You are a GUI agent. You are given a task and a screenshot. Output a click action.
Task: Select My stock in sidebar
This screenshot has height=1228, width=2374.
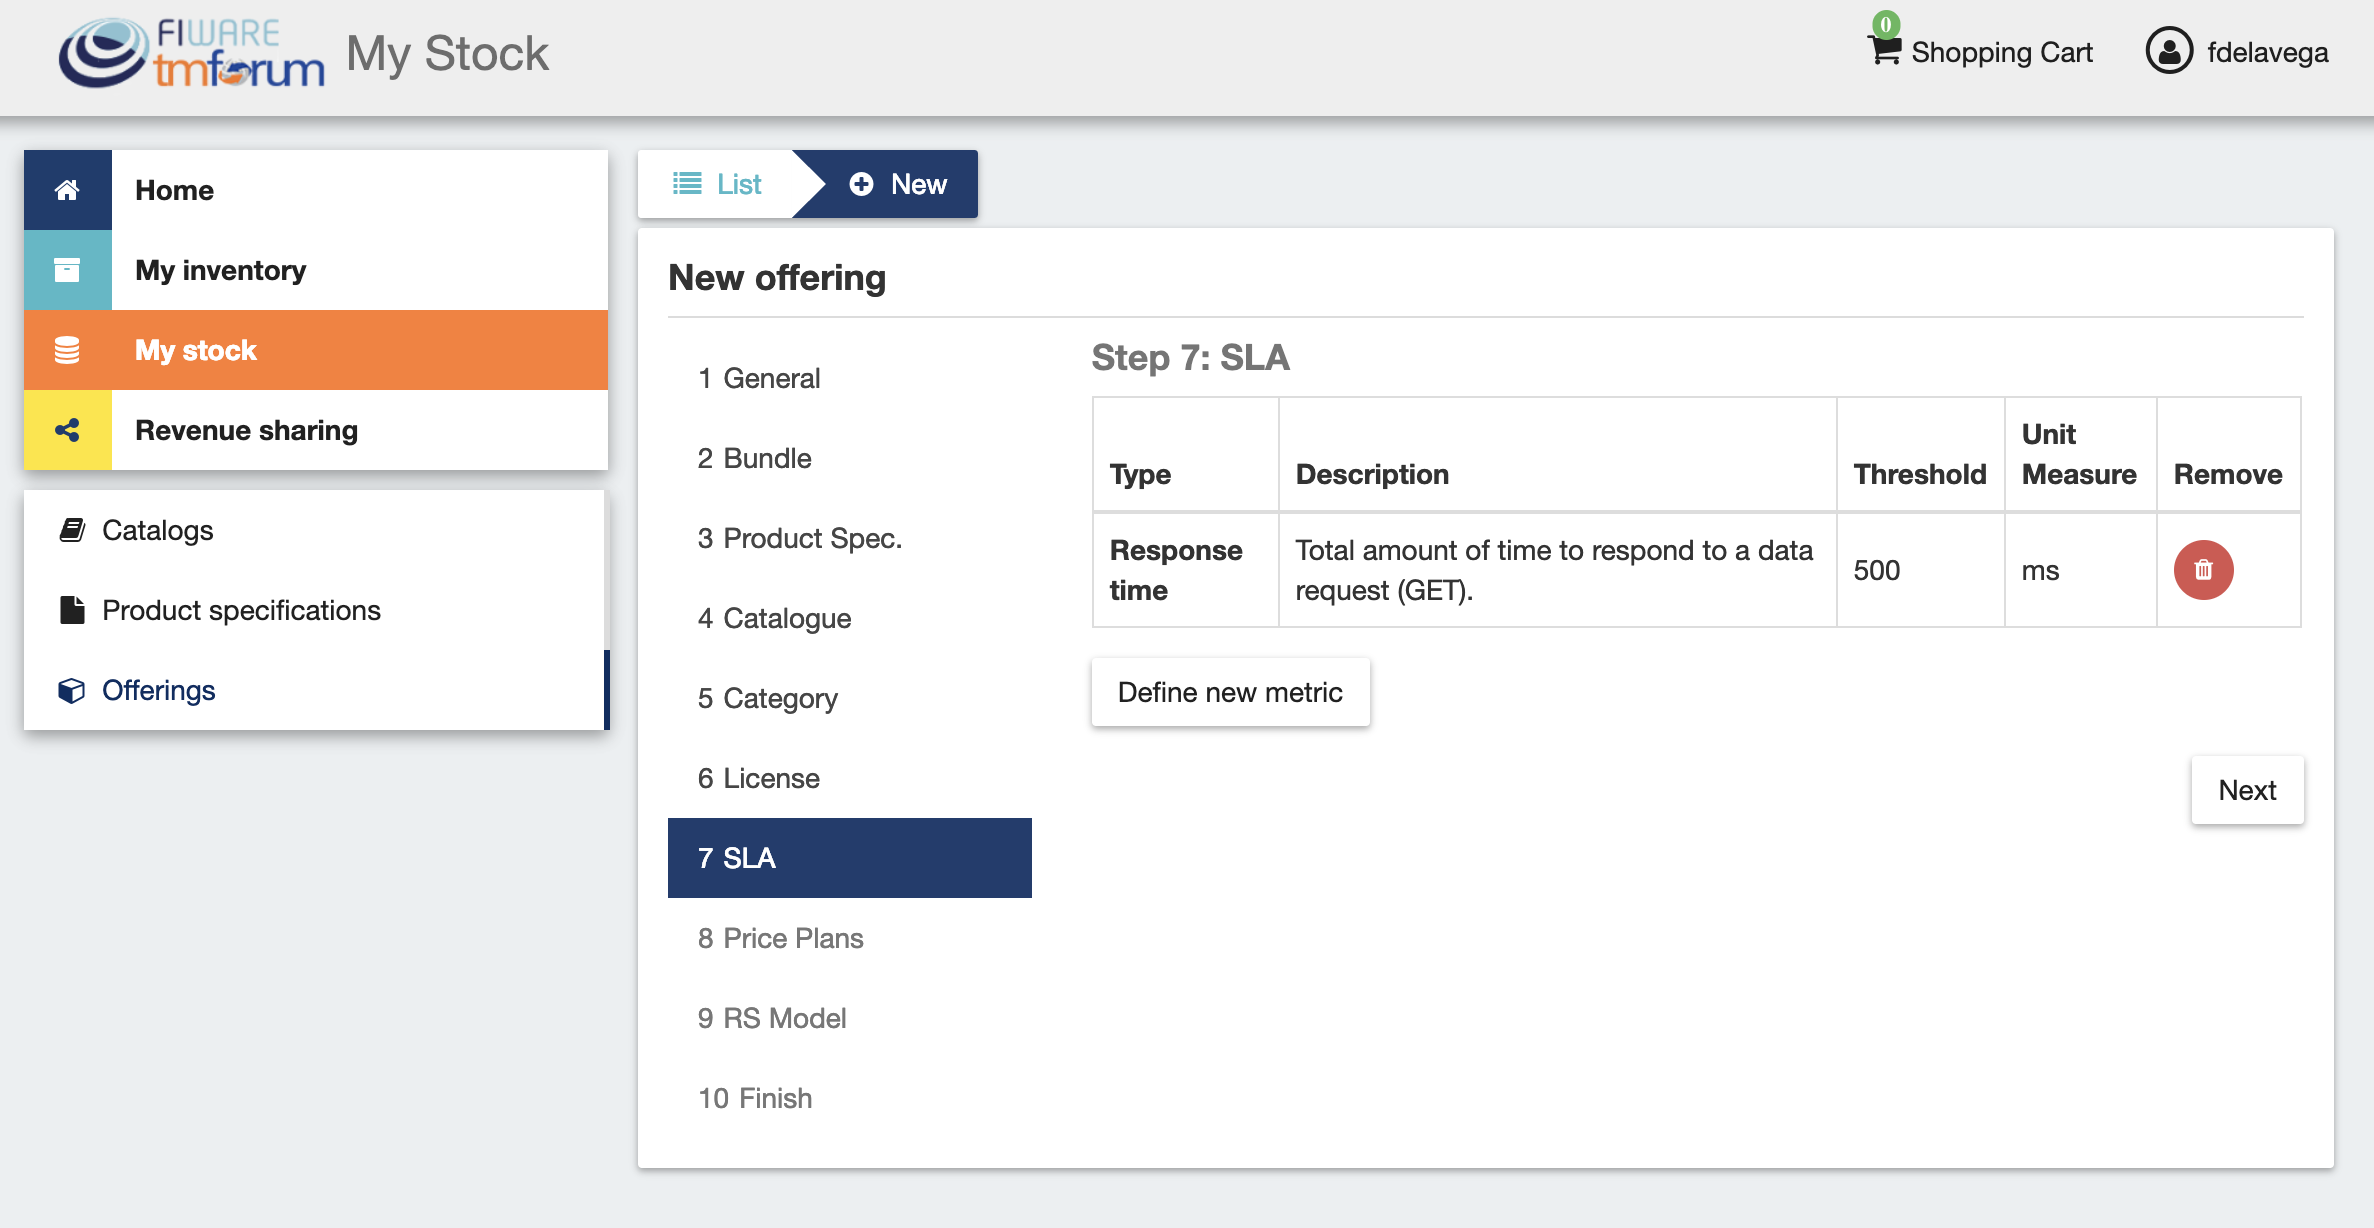(x=316, y=350)
